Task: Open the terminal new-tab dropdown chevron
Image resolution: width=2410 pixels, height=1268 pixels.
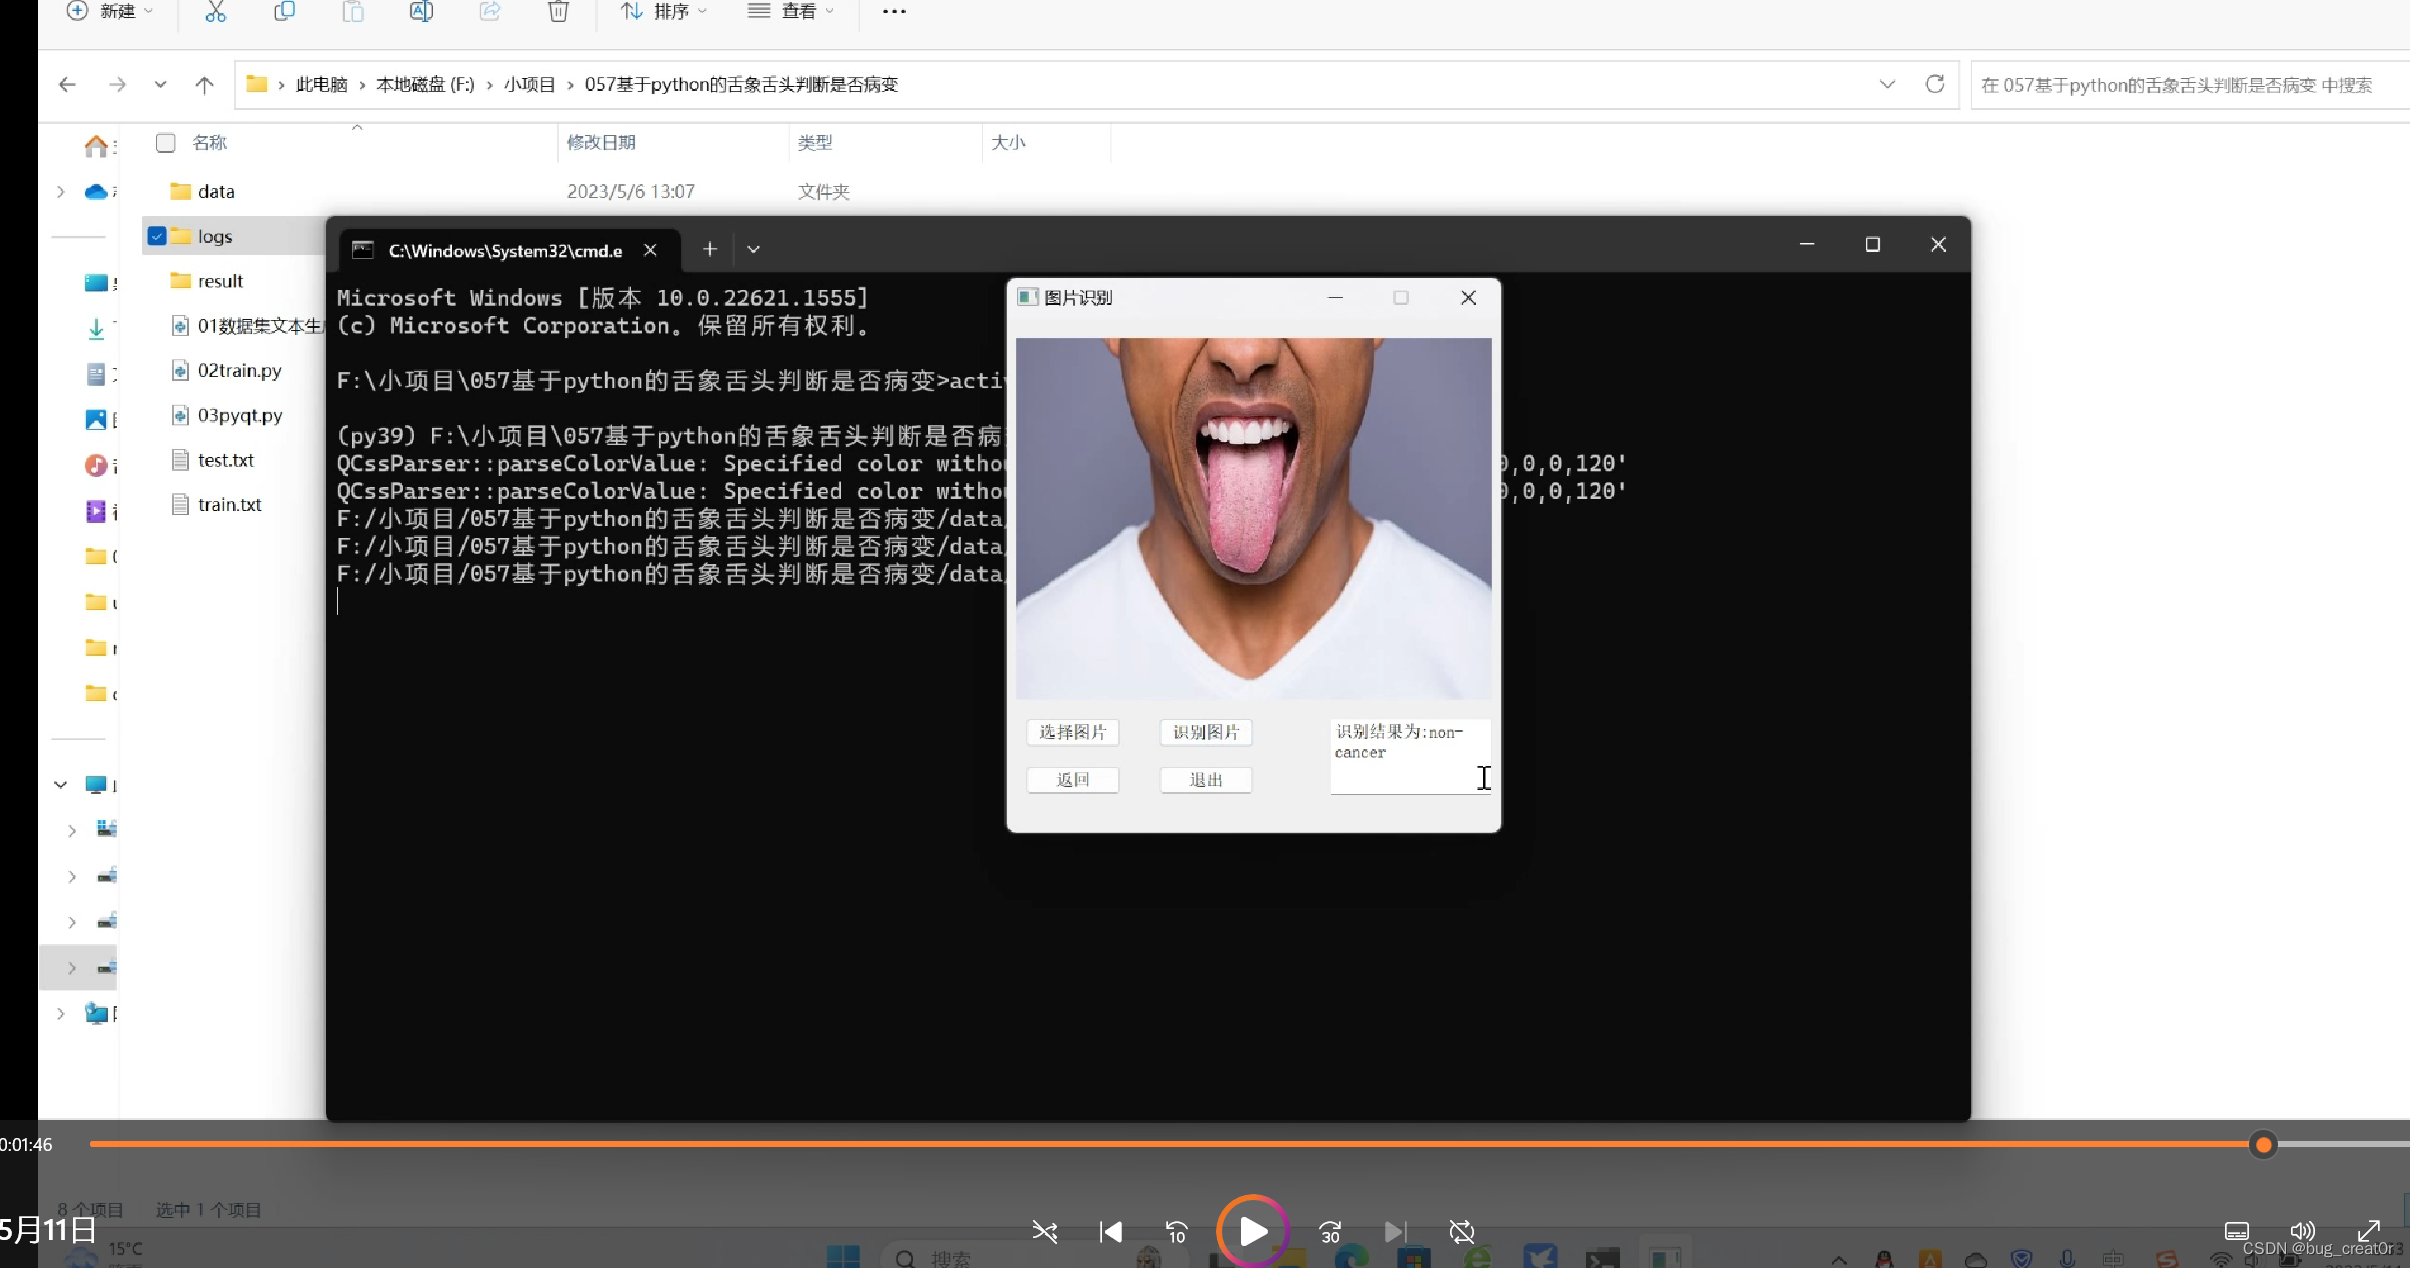Action: [753, 249]
